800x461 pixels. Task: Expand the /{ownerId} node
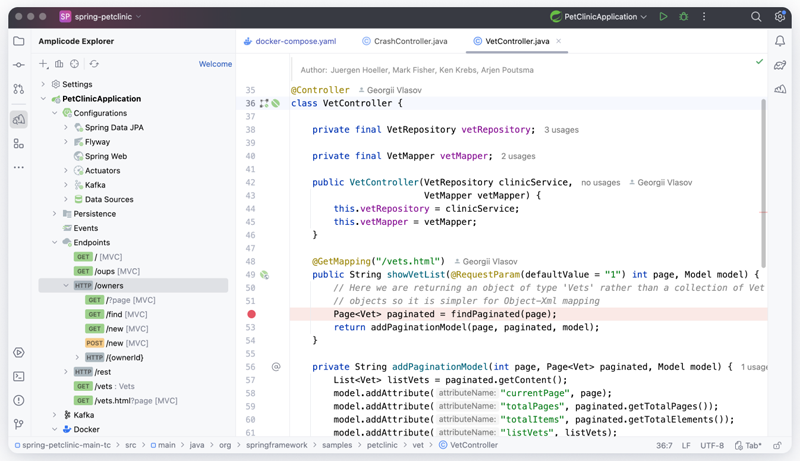77,357
